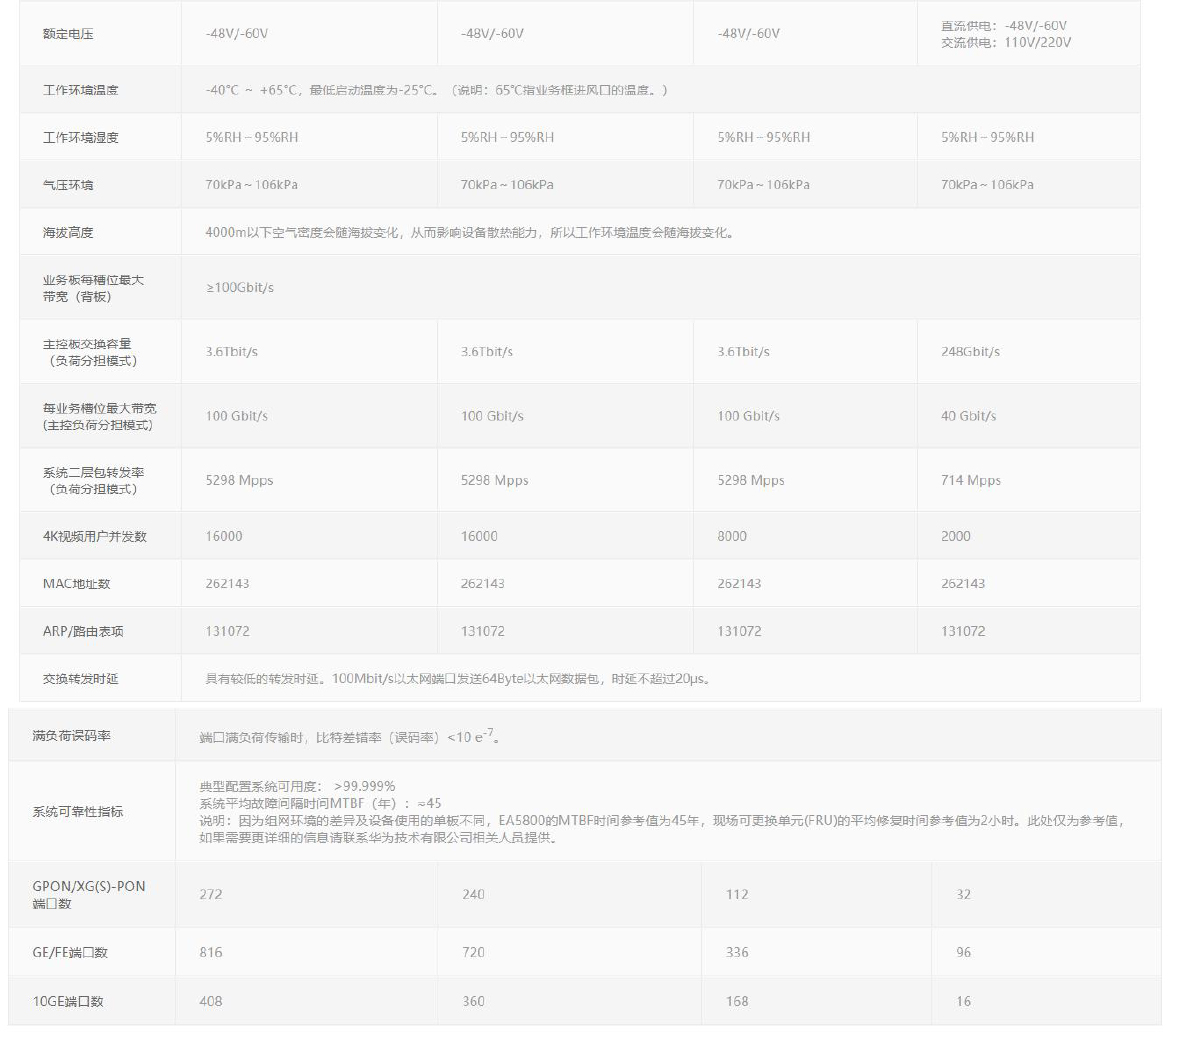
Task: Click the 40 Gbit/s slot bandwidth cell
Action: 968,416
